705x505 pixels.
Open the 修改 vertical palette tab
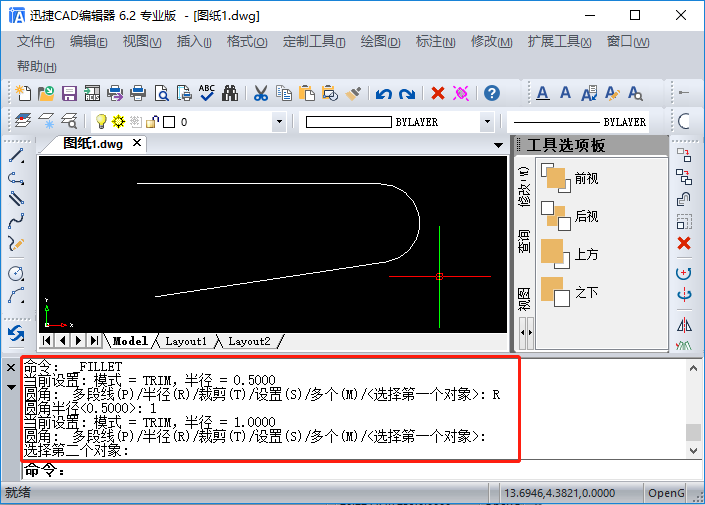point(524,187)
